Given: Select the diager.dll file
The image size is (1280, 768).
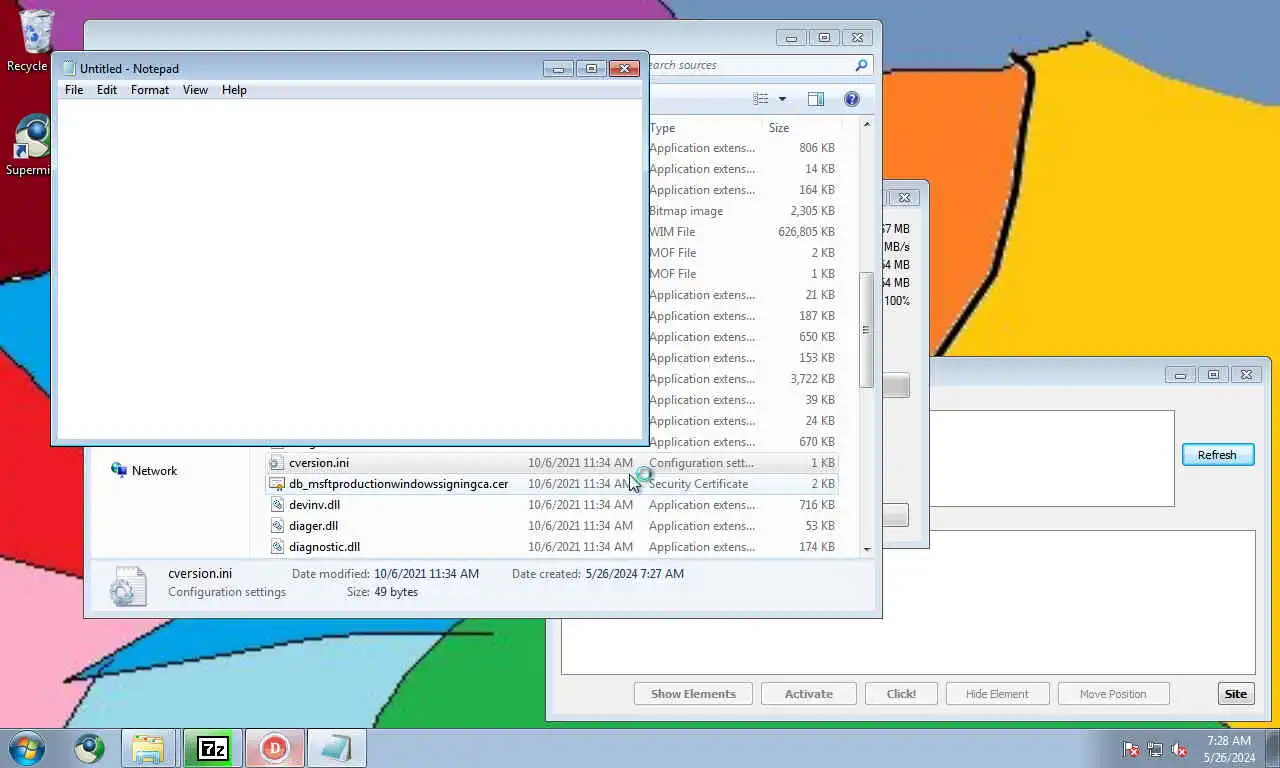Looking at the screenshot, I should pyautogui.click(x=553, y=526).
